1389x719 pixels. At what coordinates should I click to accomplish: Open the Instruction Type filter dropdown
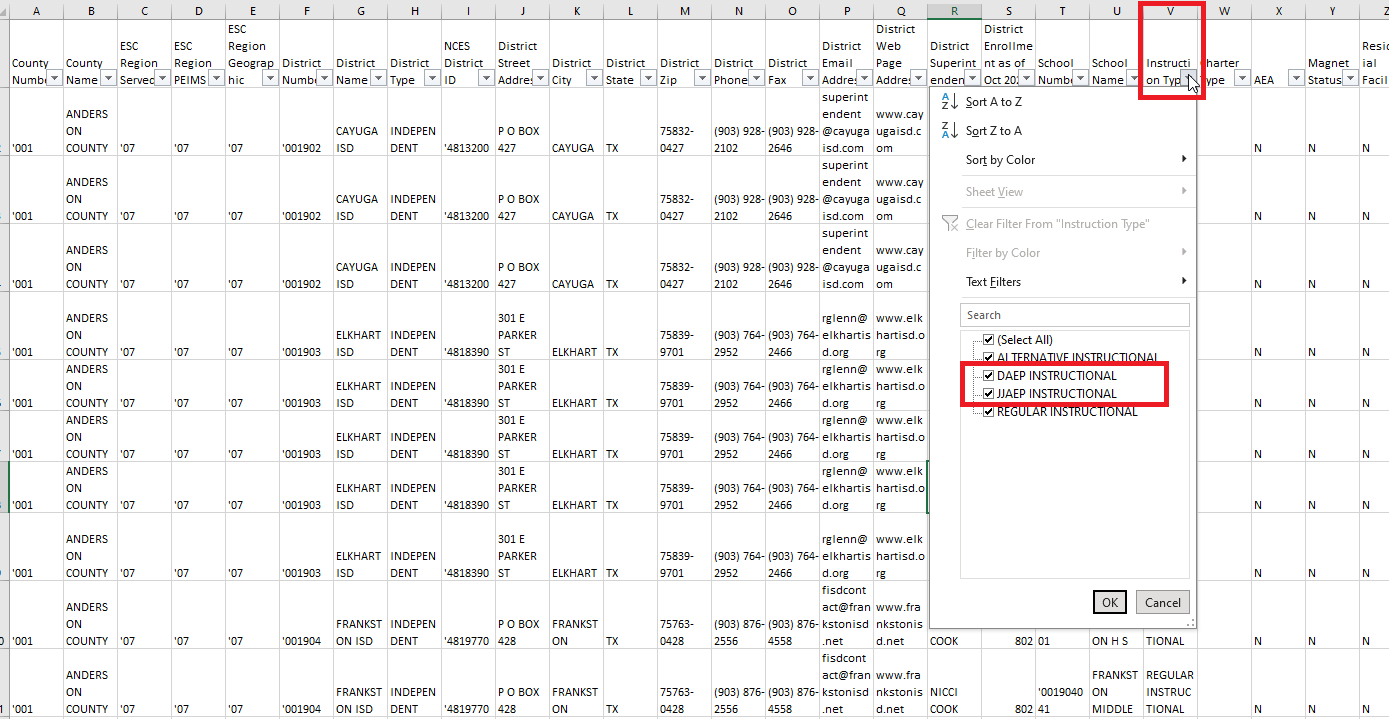pos(1187,79)
